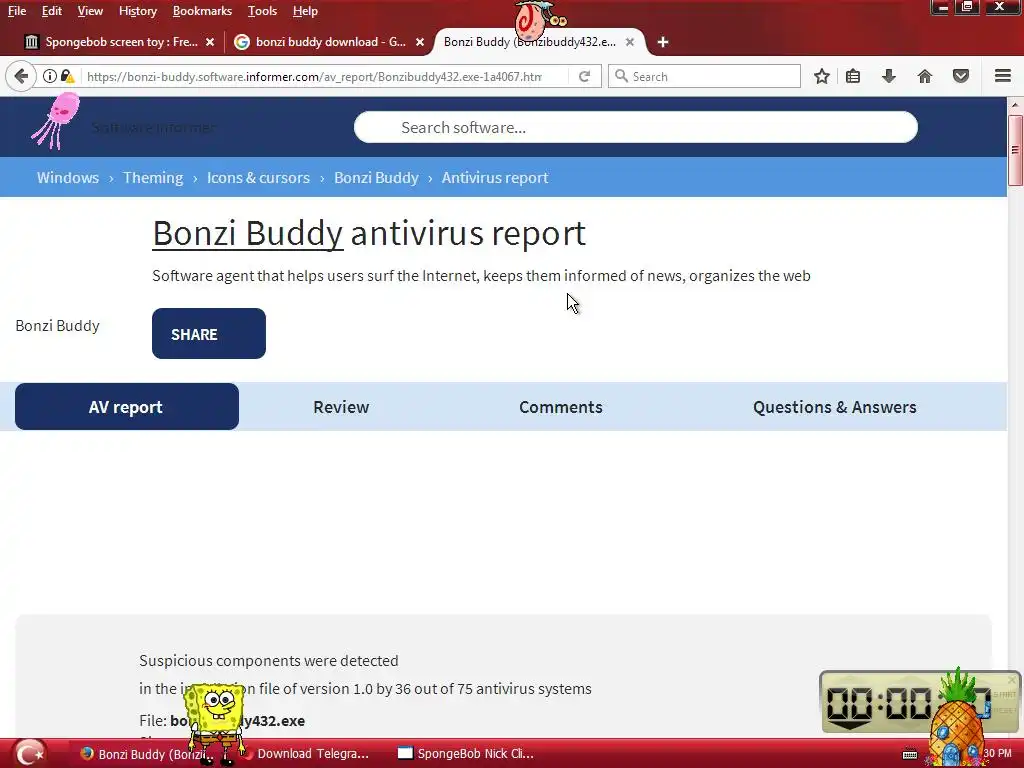
Task: Open the History menu
Action: (x=138, y=11)
